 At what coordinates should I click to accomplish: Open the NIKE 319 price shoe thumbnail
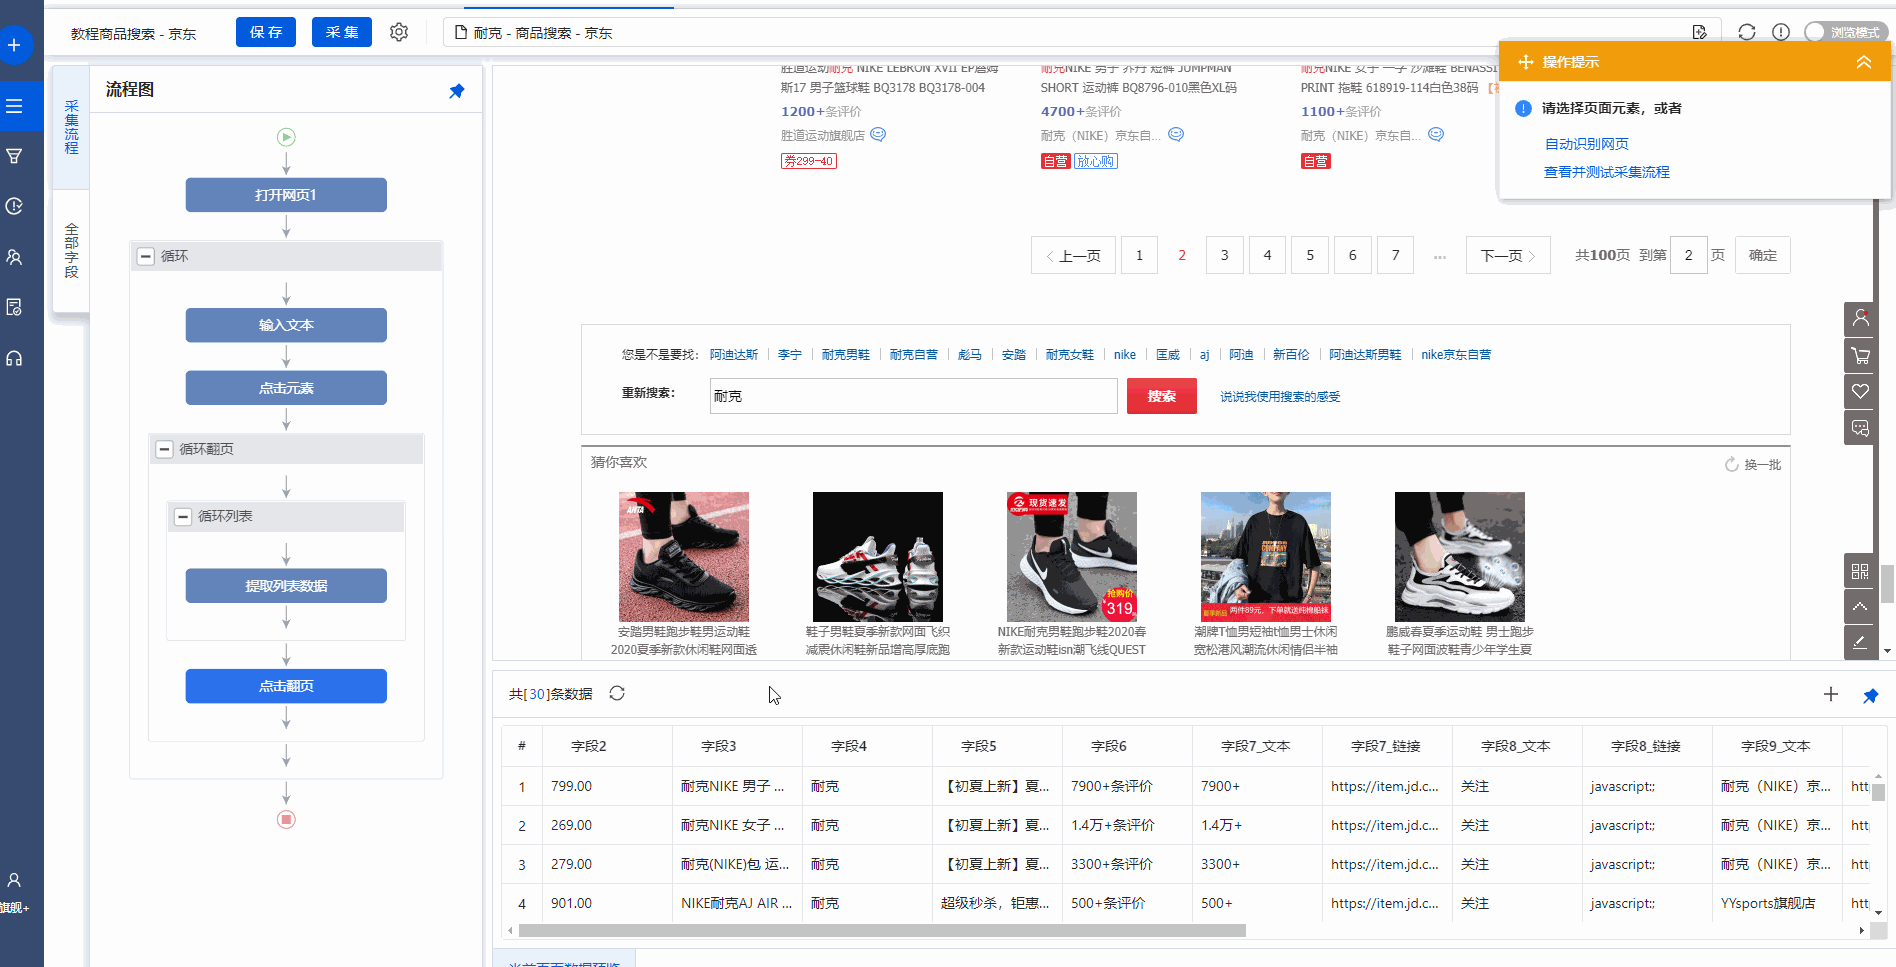[x=1072, y=557]
